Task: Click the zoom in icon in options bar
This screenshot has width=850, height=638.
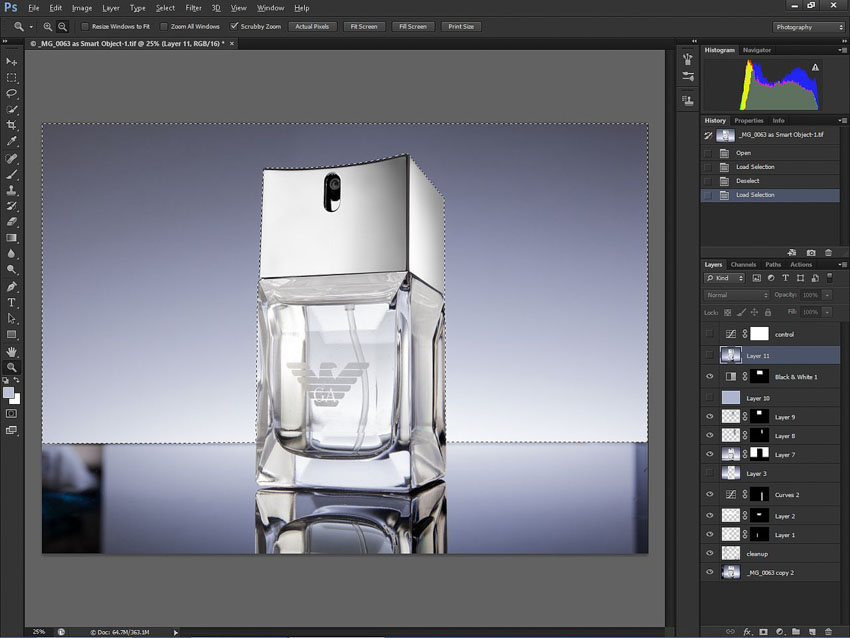Action: [x=48, y=27]
